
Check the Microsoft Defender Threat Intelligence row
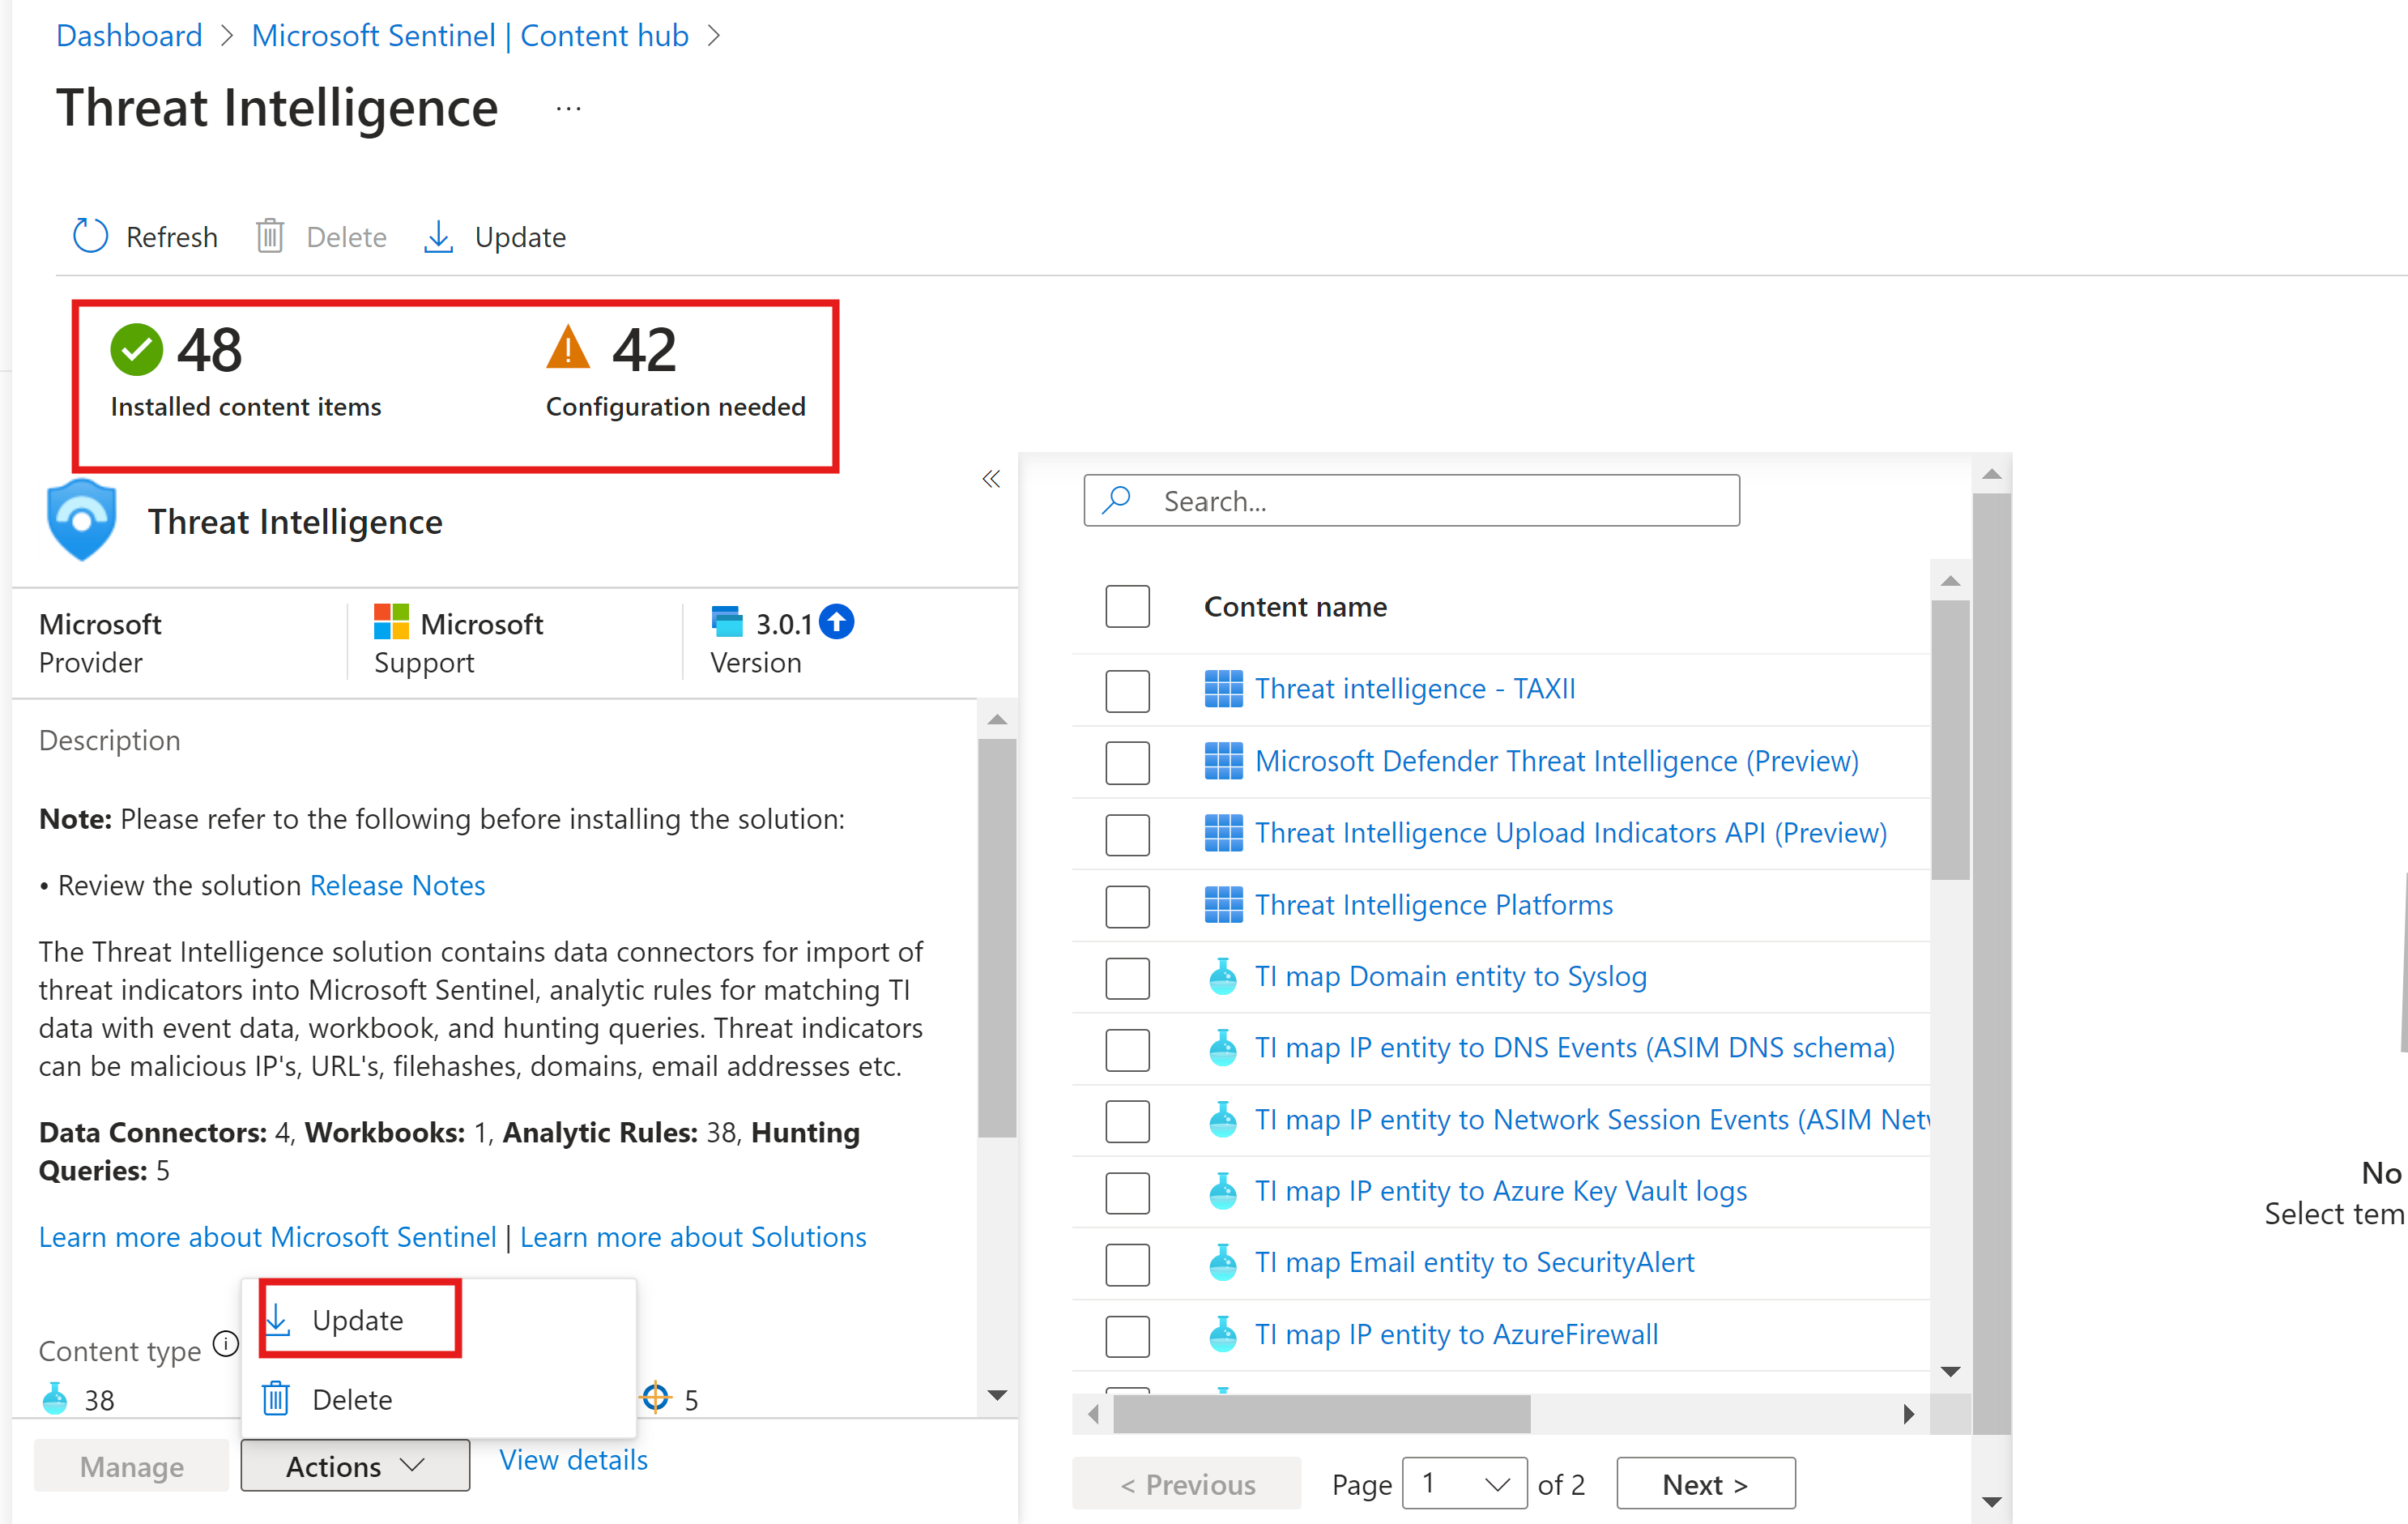click(x=1127, y=762)
